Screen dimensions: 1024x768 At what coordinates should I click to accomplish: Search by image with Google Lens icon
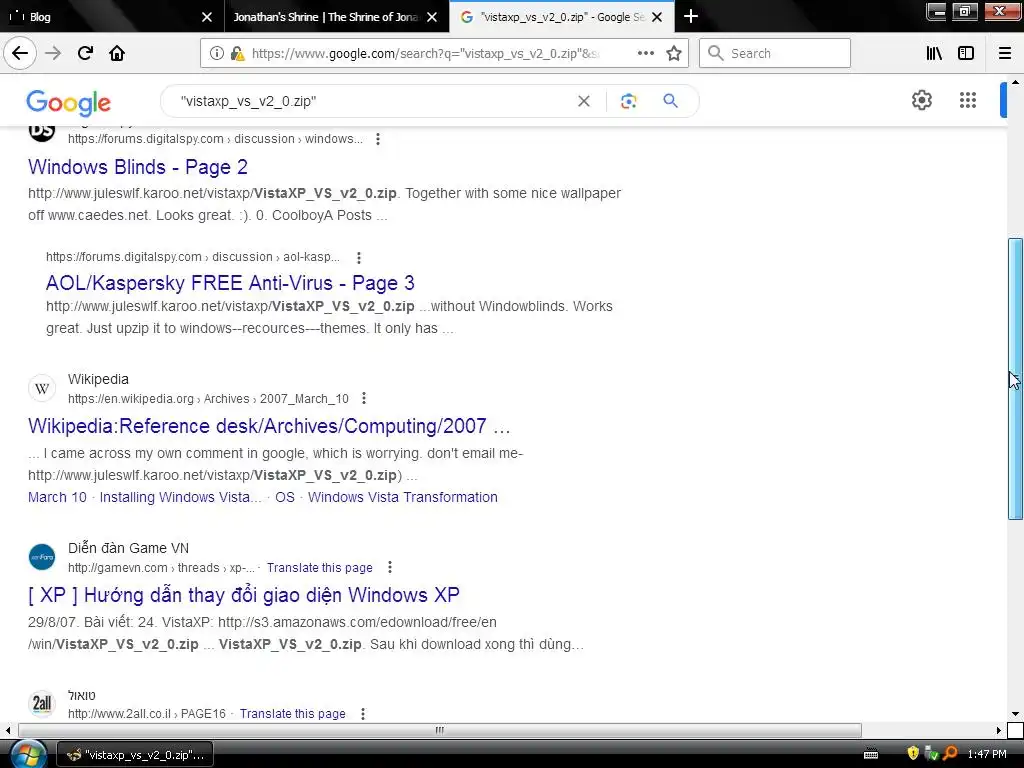pos(628,101)
